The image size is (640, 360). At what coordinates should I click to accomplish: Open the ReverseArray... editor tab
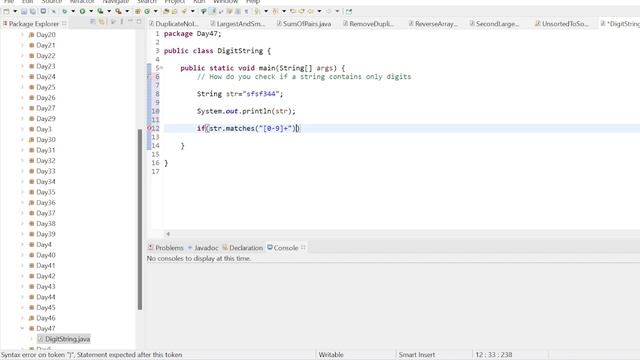433,24
